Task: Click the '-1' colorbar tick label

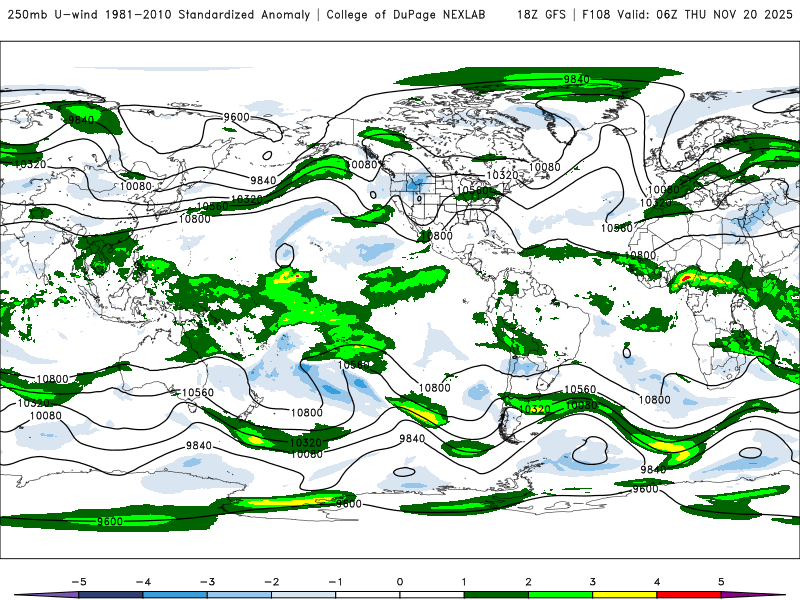Action: 335,582
